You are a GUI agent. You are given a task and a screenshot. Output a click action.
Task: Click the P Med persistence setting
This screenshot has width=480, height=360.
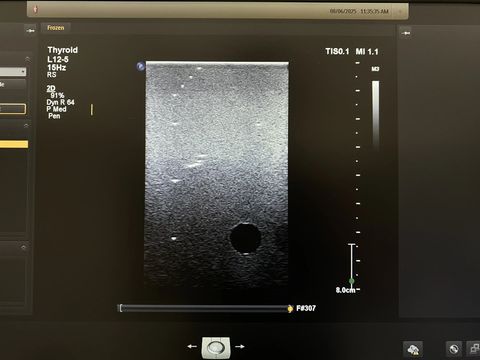point(56,109)
